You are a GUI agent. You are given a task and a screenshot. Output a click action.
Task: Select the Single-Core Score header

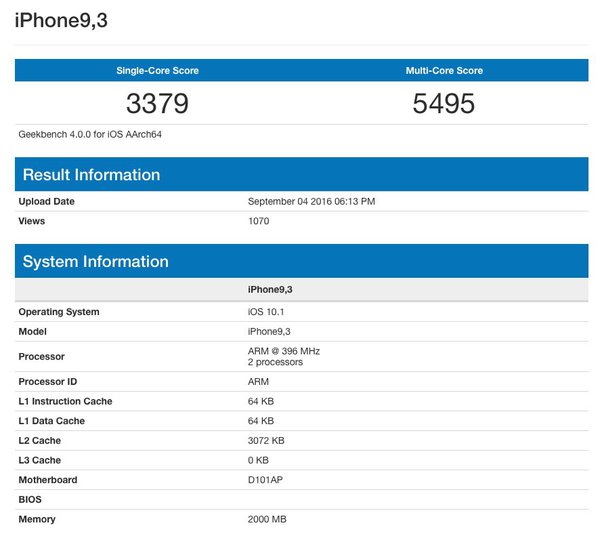[158, 70]
